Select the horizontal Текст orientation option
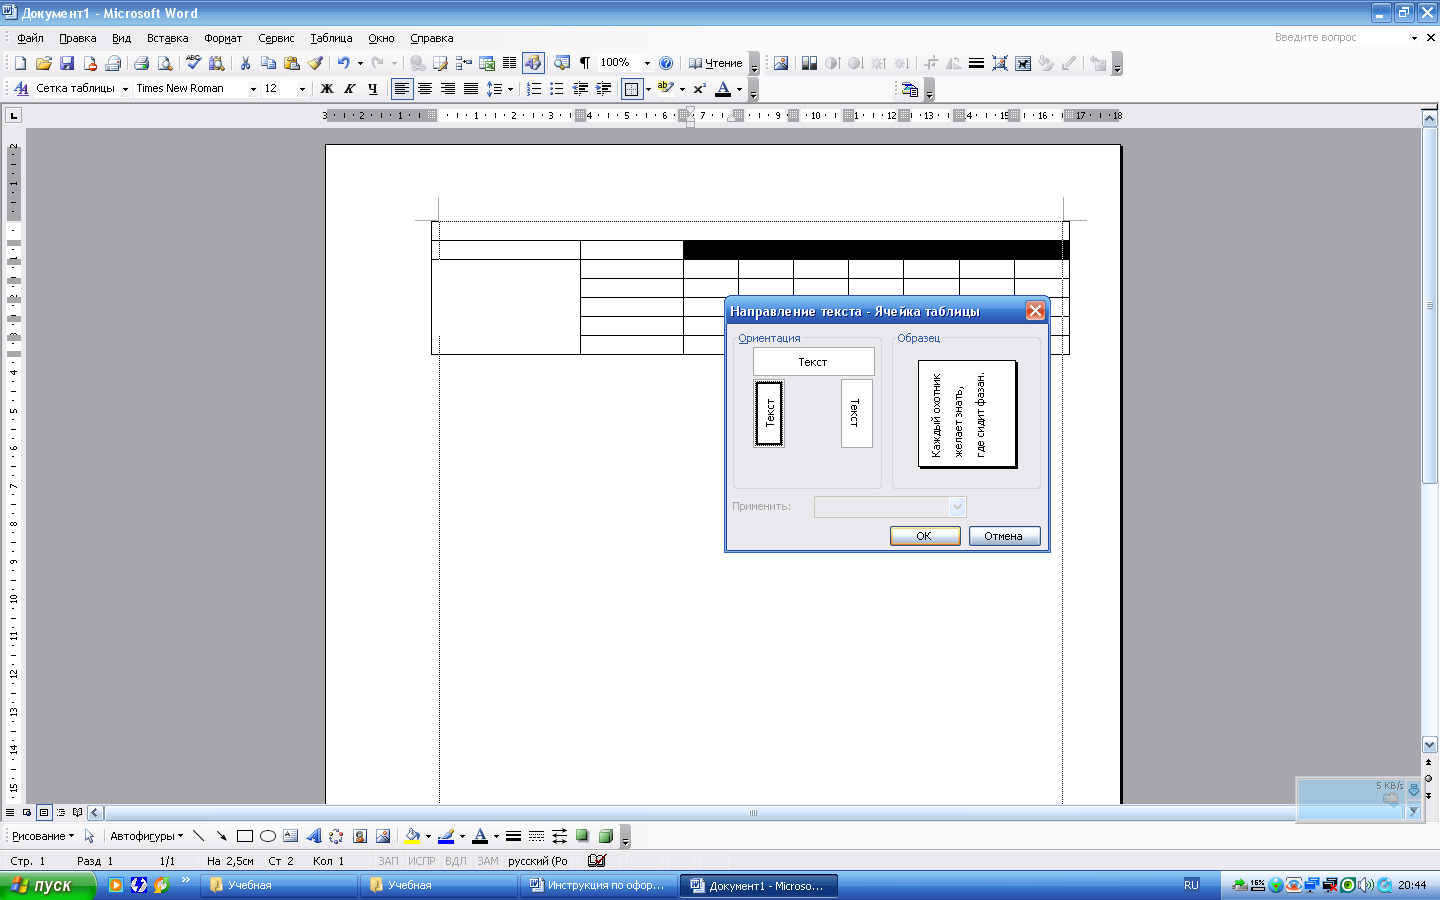 [813, 362]
